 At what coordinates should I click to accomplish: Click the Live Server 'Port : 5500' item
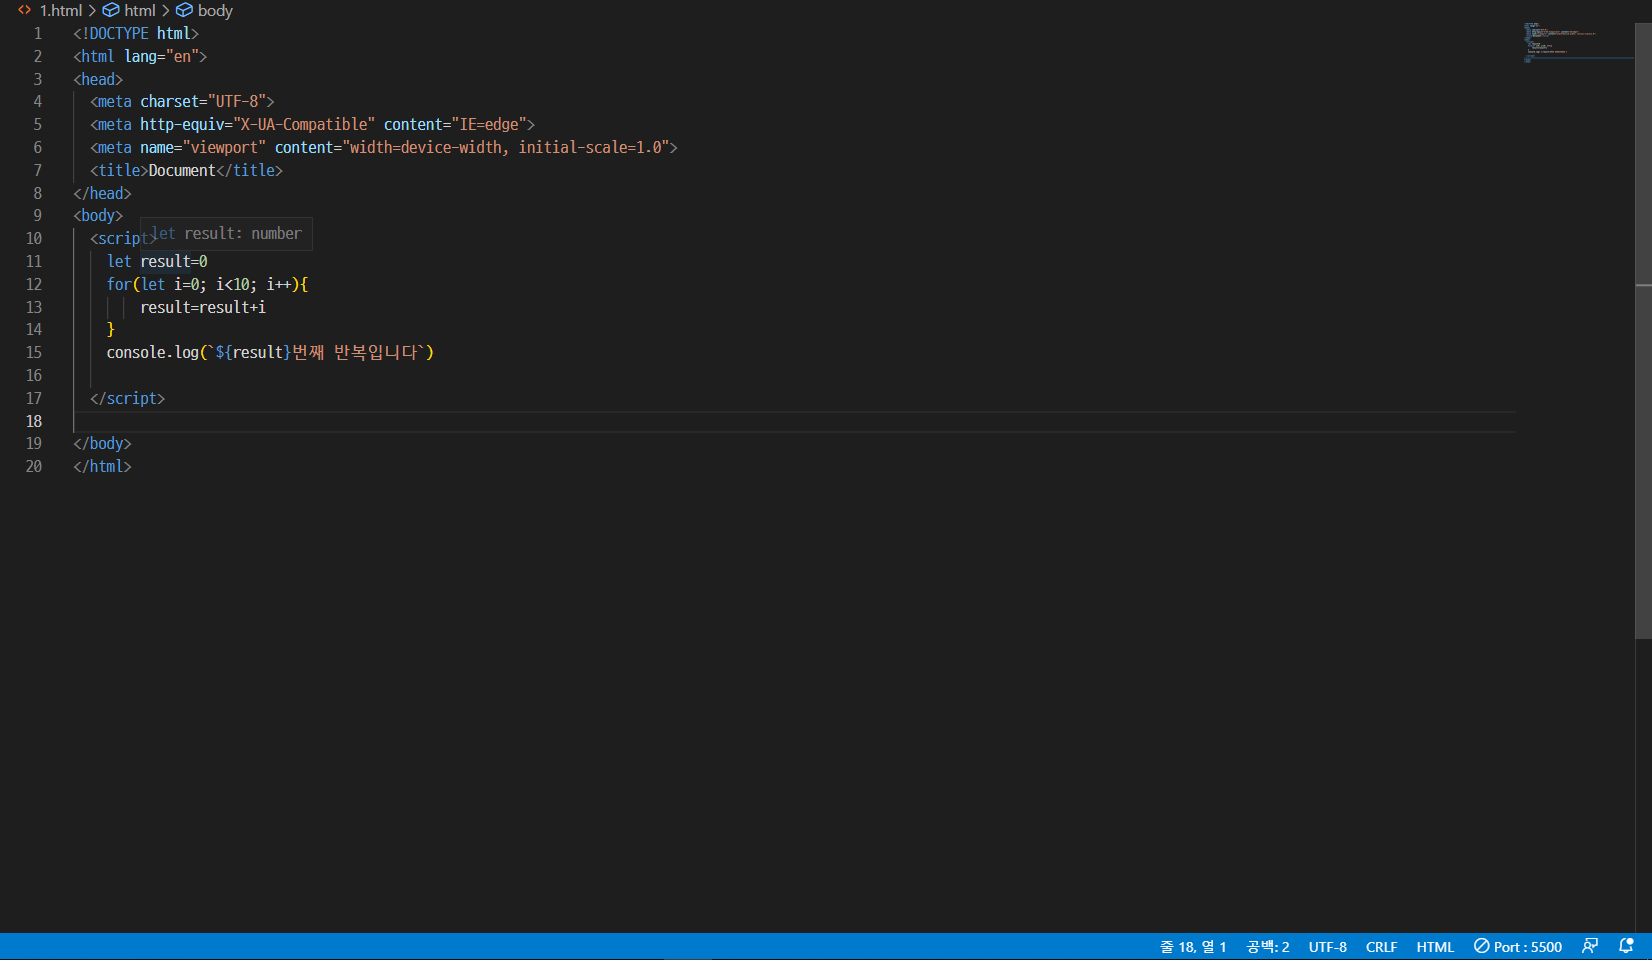pos(1518,947)
